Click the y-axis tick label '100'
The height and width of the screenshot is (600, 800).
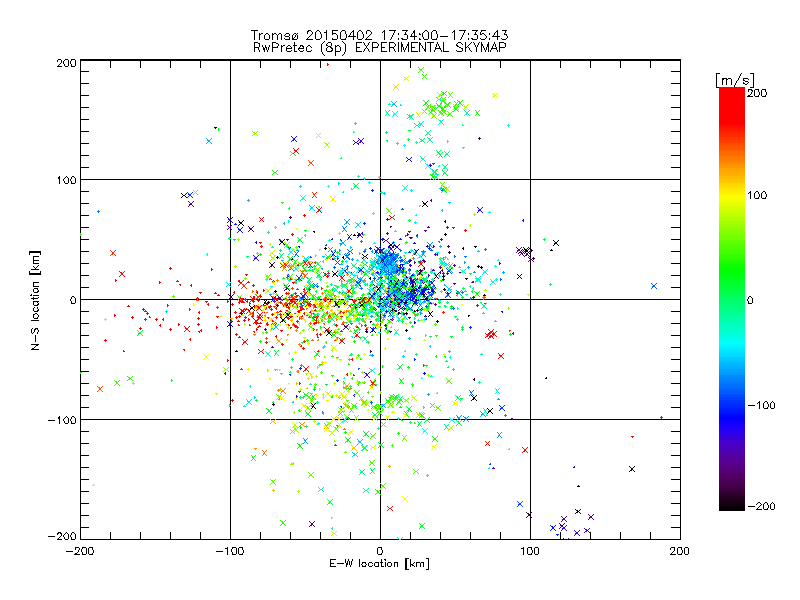pyautogui.click(x=66, y=180)
